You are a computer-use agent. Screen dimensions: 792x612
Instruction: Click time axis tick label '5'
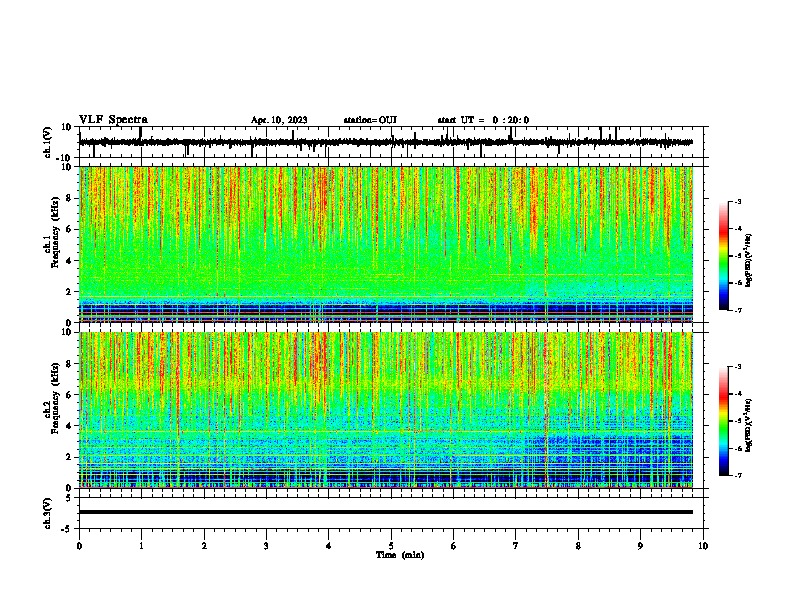(391, 545)
